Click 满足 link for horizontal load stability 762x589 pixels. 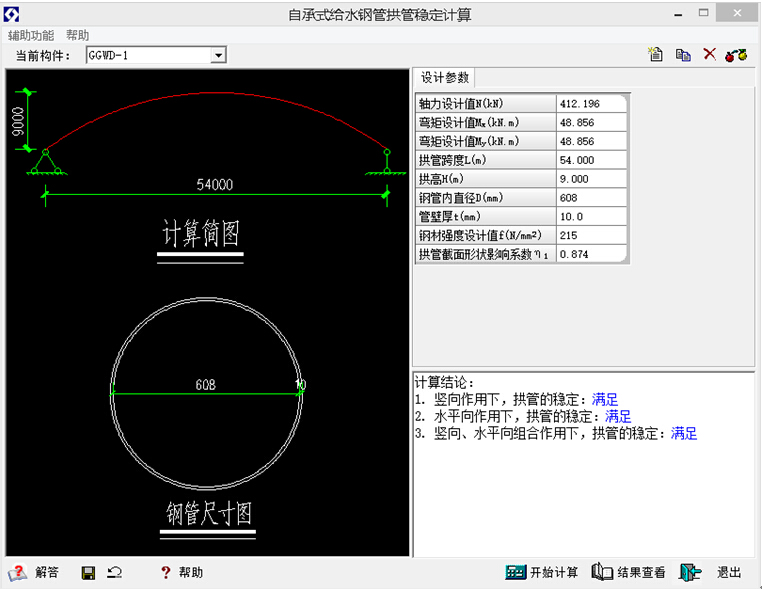pyautogui.click(x=618, y=416)
